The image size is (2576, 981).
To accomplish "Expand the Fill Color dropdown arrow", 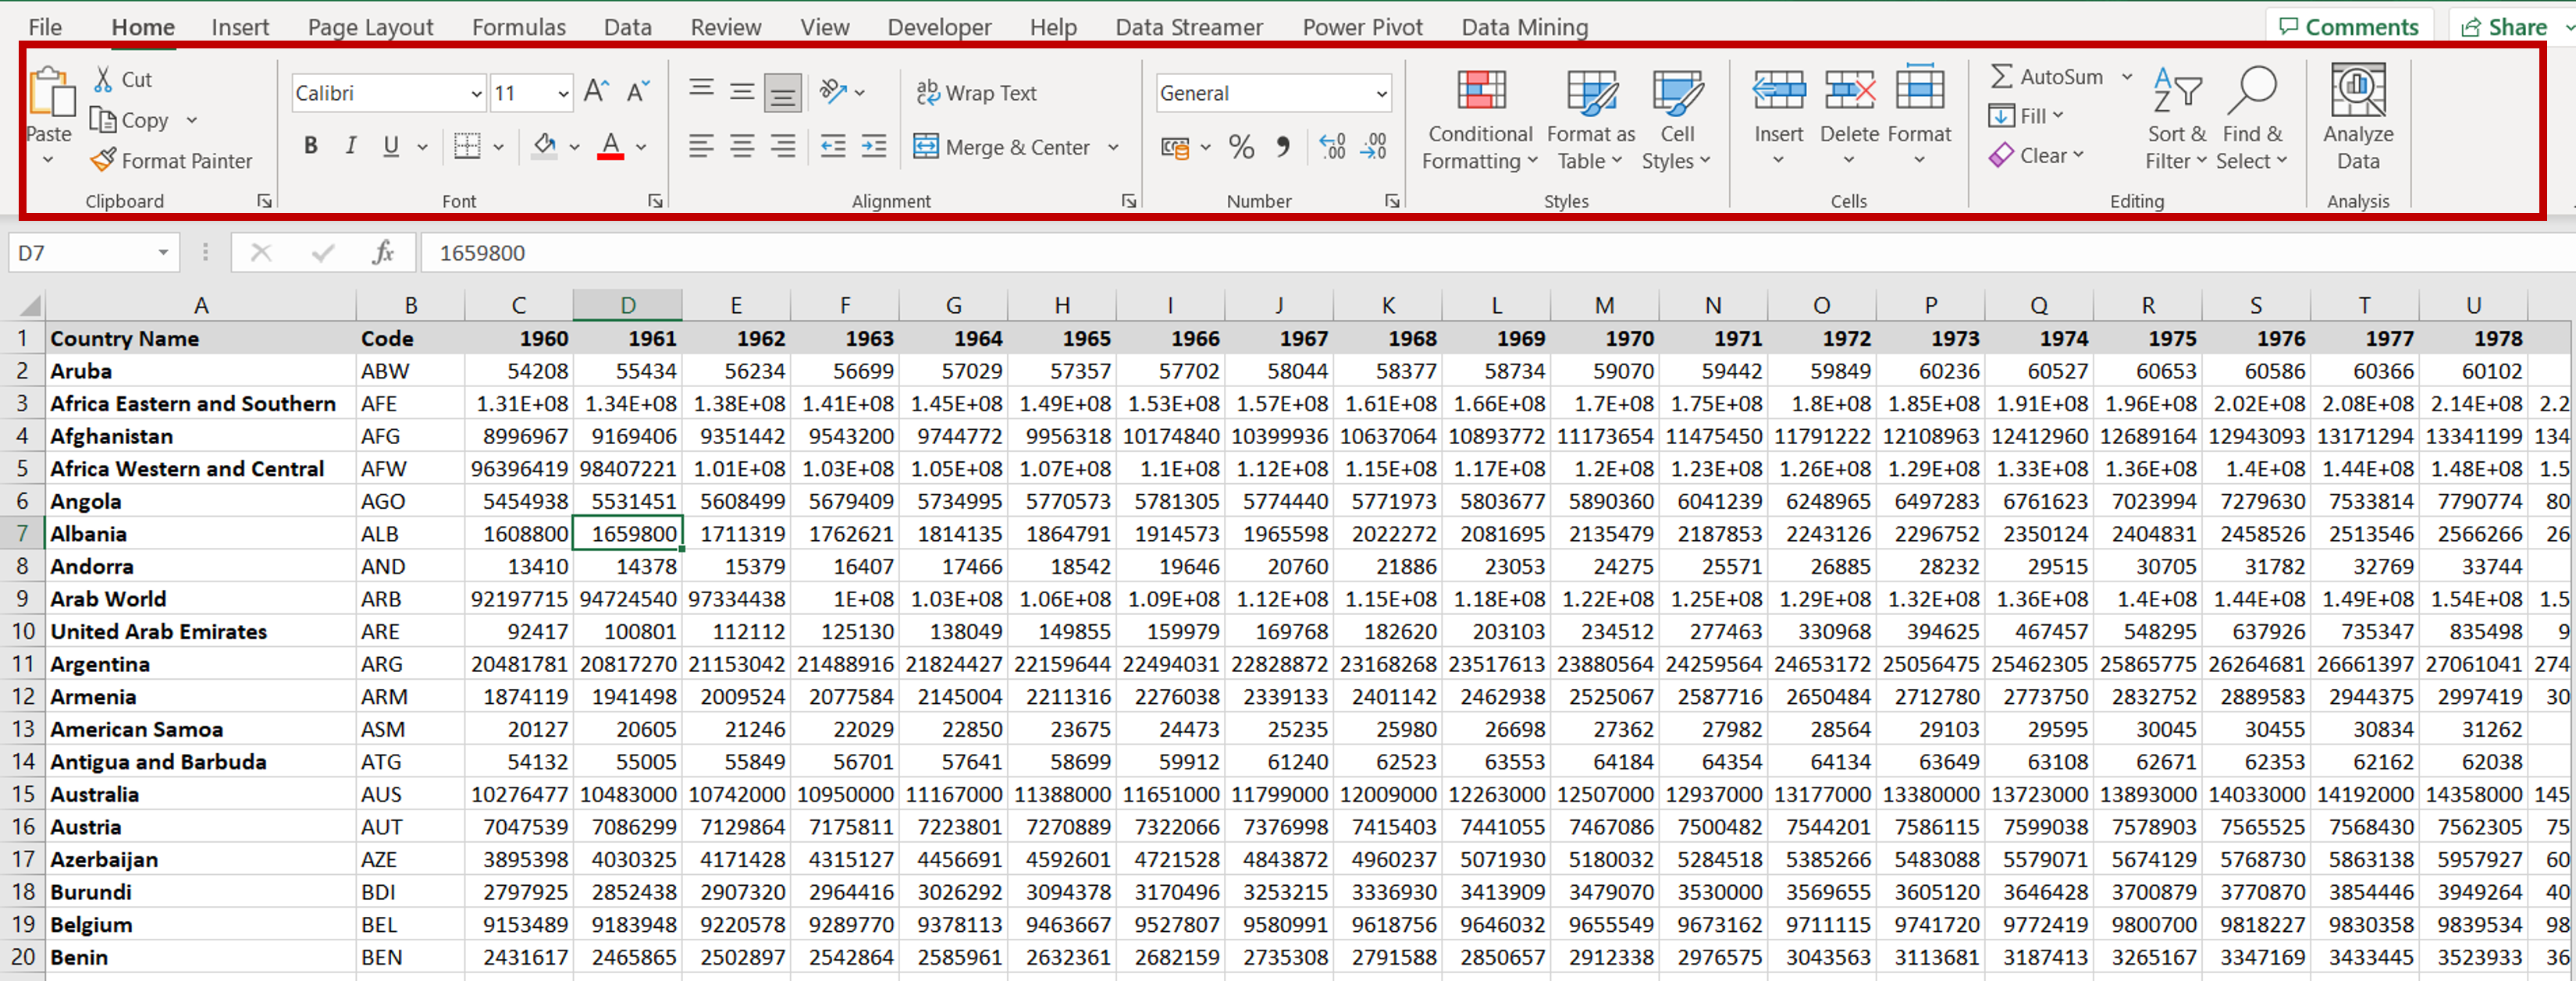I will [575, 147].
